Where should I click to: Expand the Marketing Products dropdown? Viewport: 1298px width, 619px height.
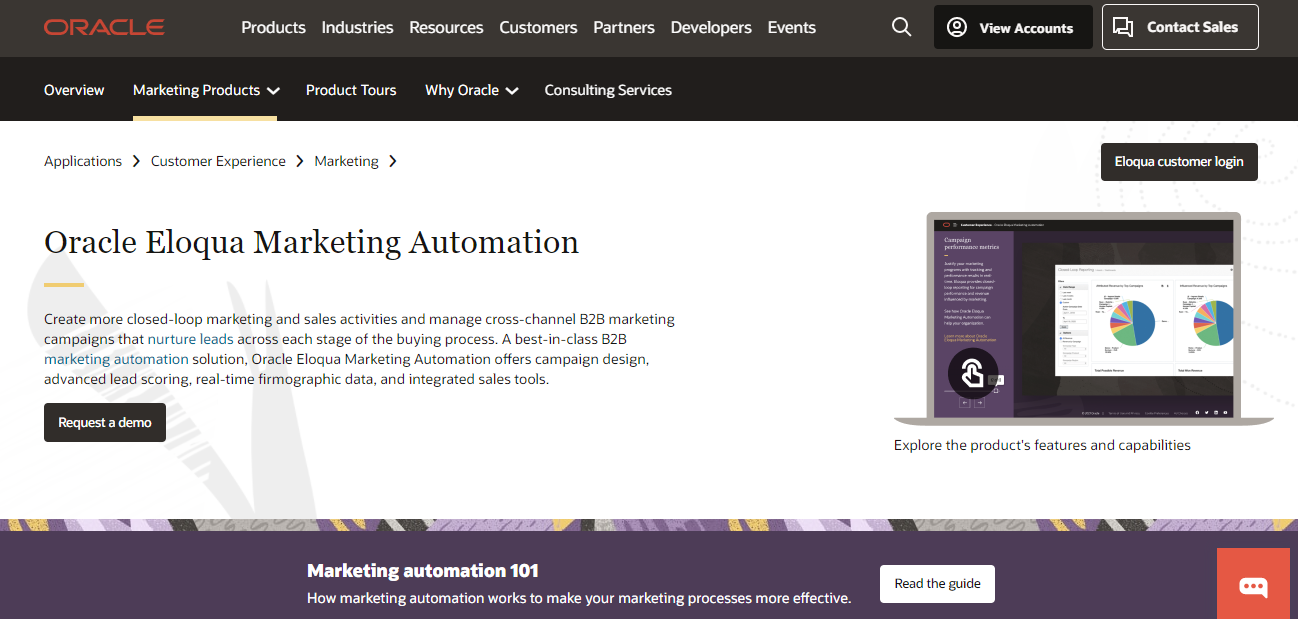tap(206, 90)
